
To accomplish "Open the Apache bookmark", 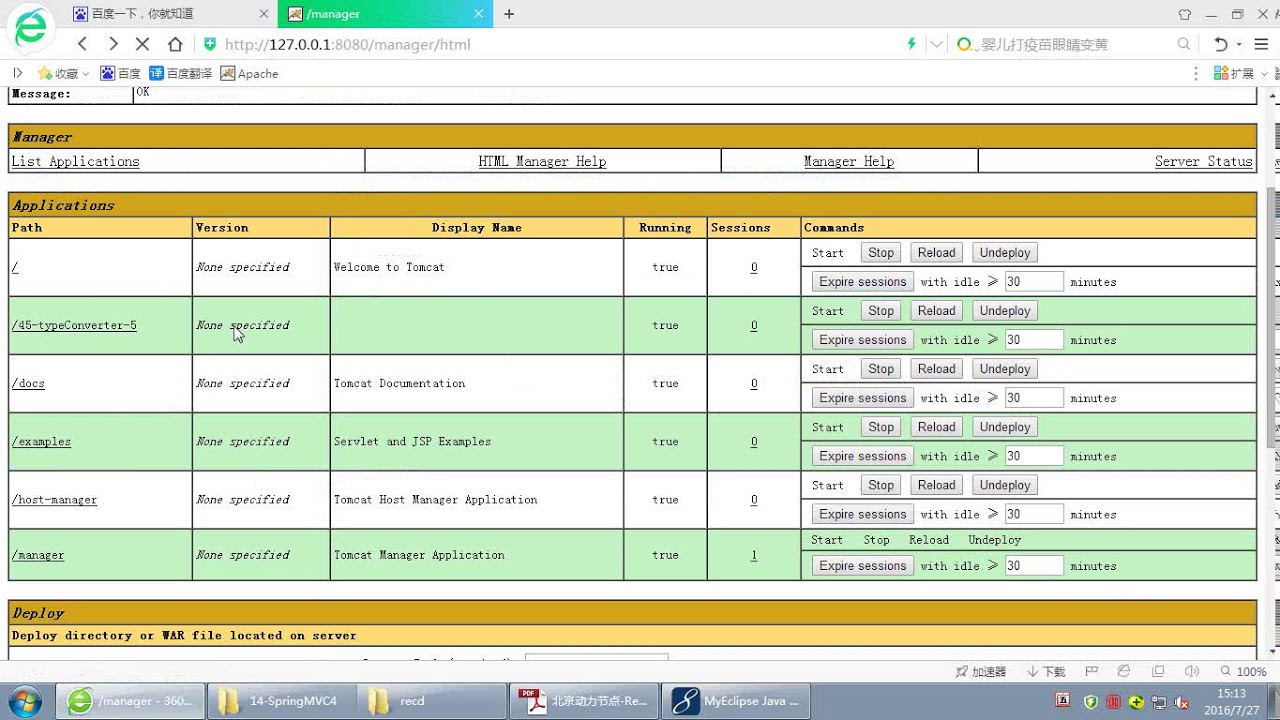I will coord(249,73).
